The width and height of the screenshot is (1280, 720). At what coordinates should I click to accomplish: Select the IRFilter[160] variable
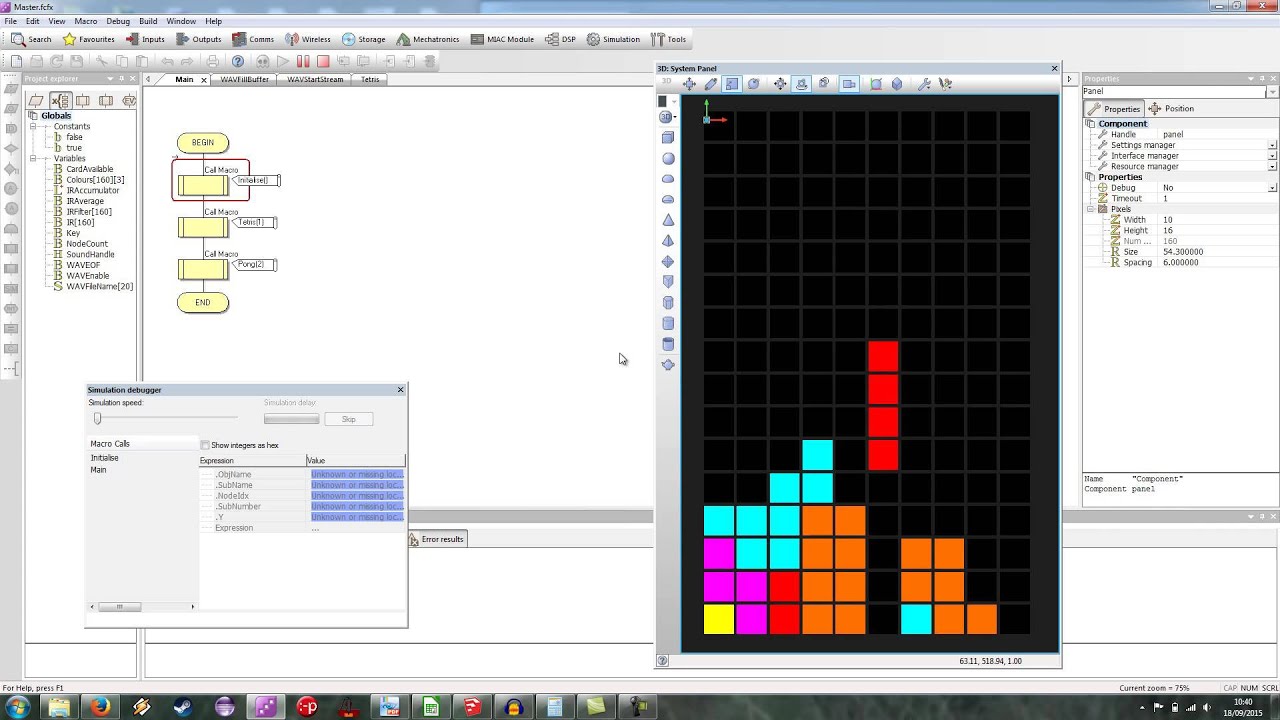pos(89,212)
